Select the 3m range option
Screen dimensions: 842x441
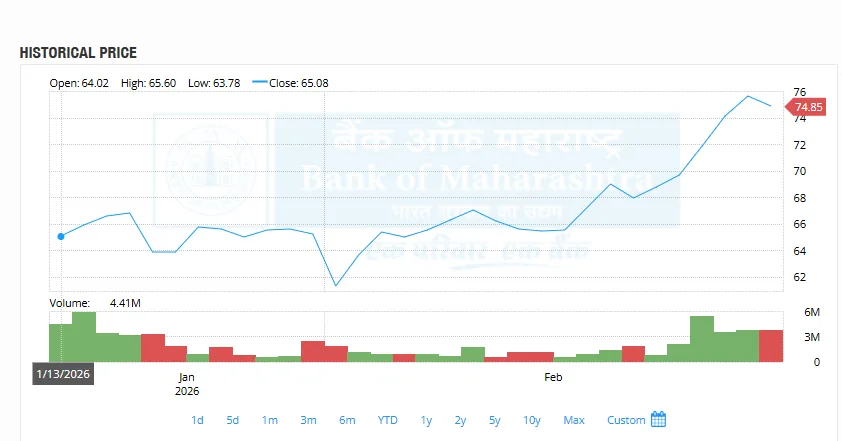[x=308, y=420]
